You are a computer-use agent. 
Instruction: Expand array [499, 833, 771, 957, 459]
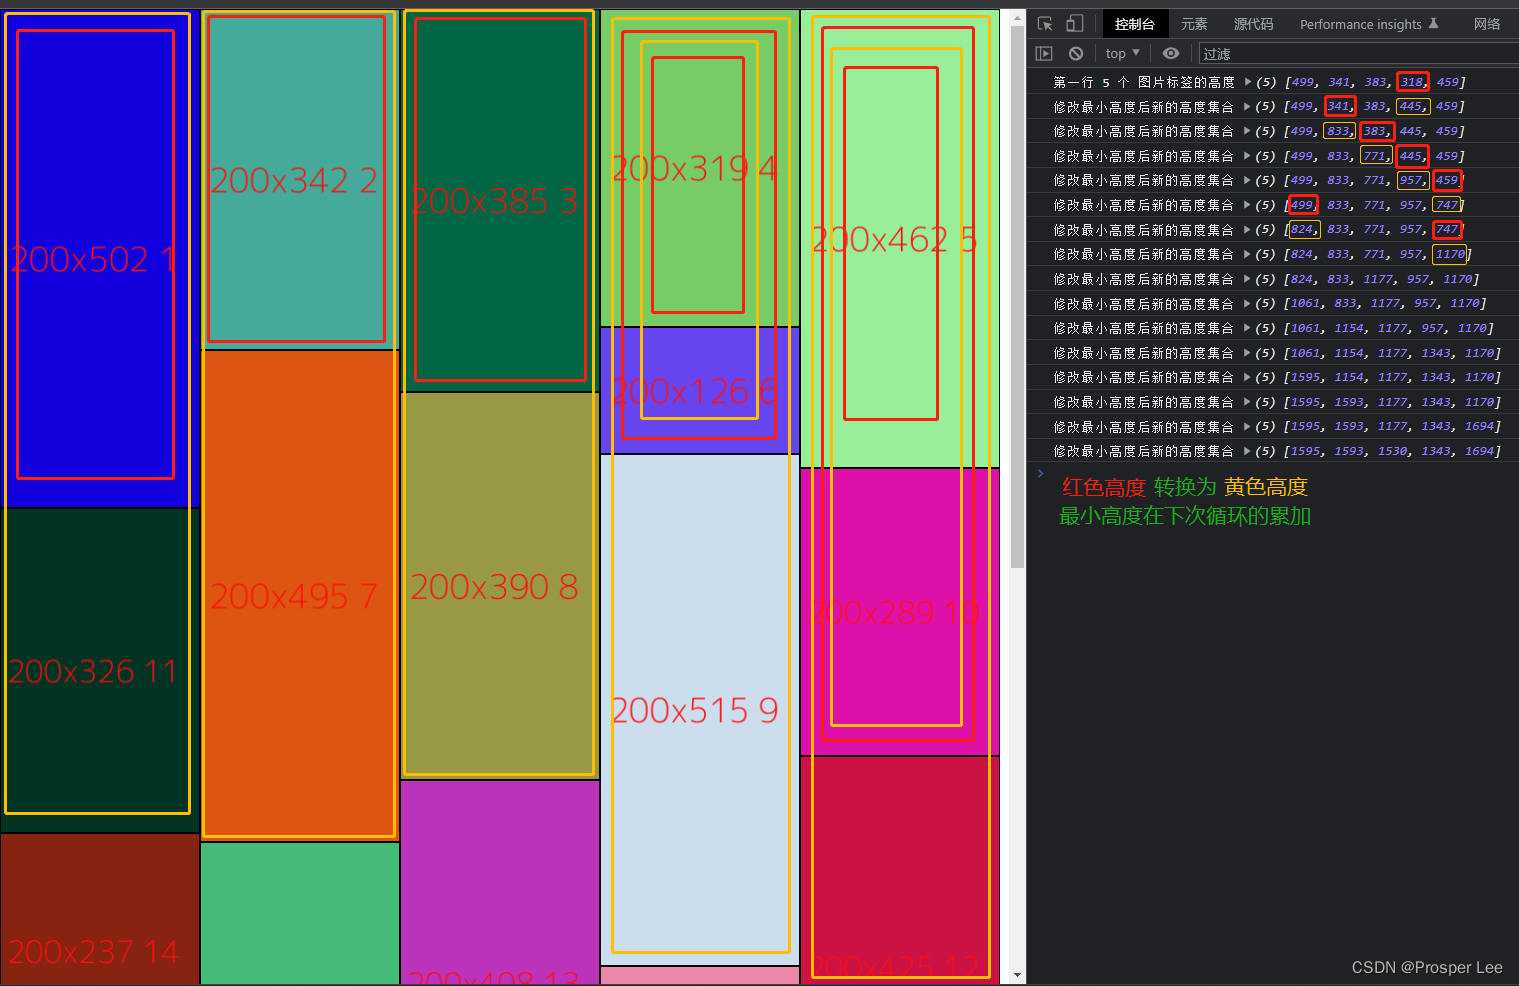pos(1248,180)
